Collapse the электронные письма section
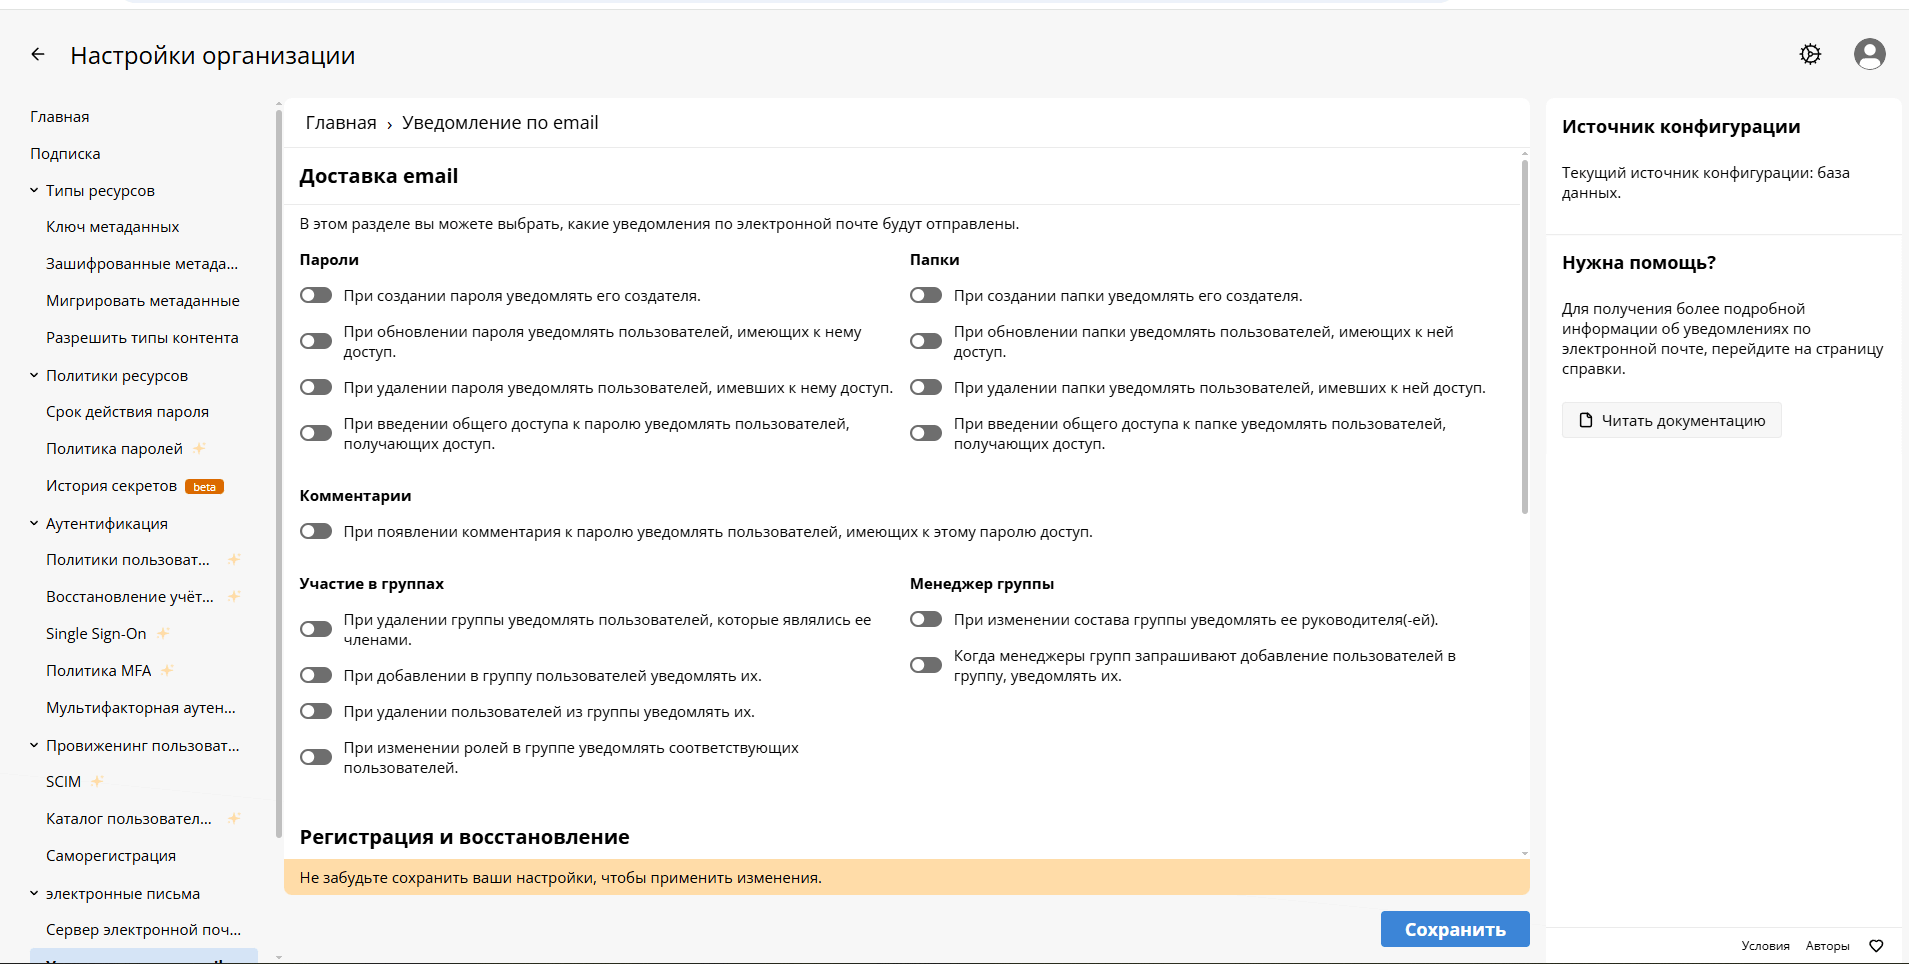 click(34, 893)
